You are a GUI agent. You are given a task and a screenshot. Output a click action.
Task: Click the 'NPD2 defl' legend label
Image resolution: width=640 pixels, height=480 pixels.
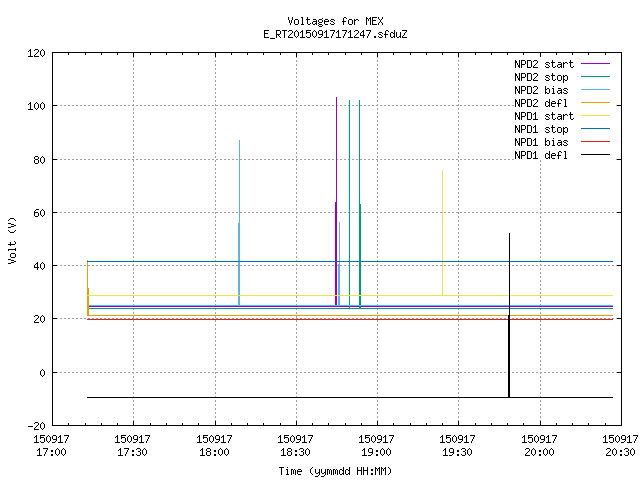541,103
